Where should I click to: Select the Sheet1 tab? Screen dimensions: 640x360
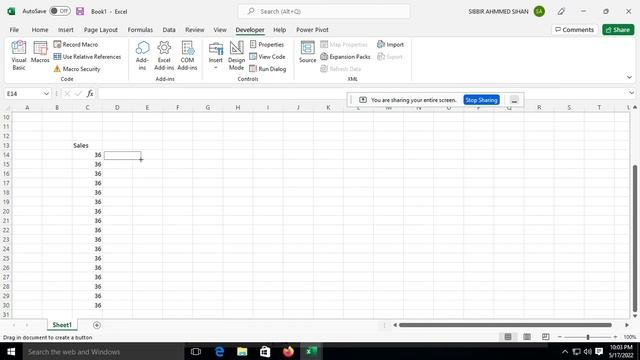(x=62, y=325)
